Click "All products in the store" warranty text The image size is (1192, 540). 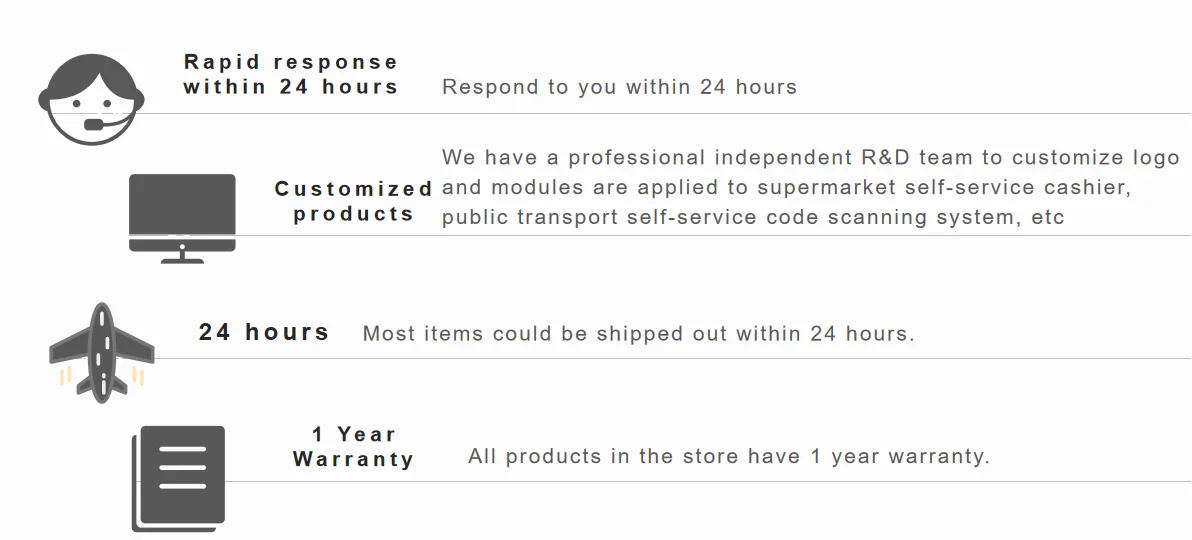click(x=728, y=457)
